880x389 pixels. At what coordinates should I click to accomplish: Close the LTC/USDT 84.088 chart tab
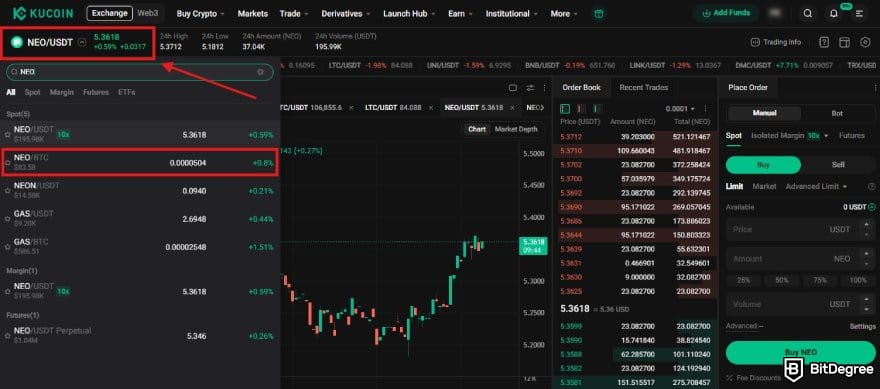pyautogui.click(x=430, y=107)
